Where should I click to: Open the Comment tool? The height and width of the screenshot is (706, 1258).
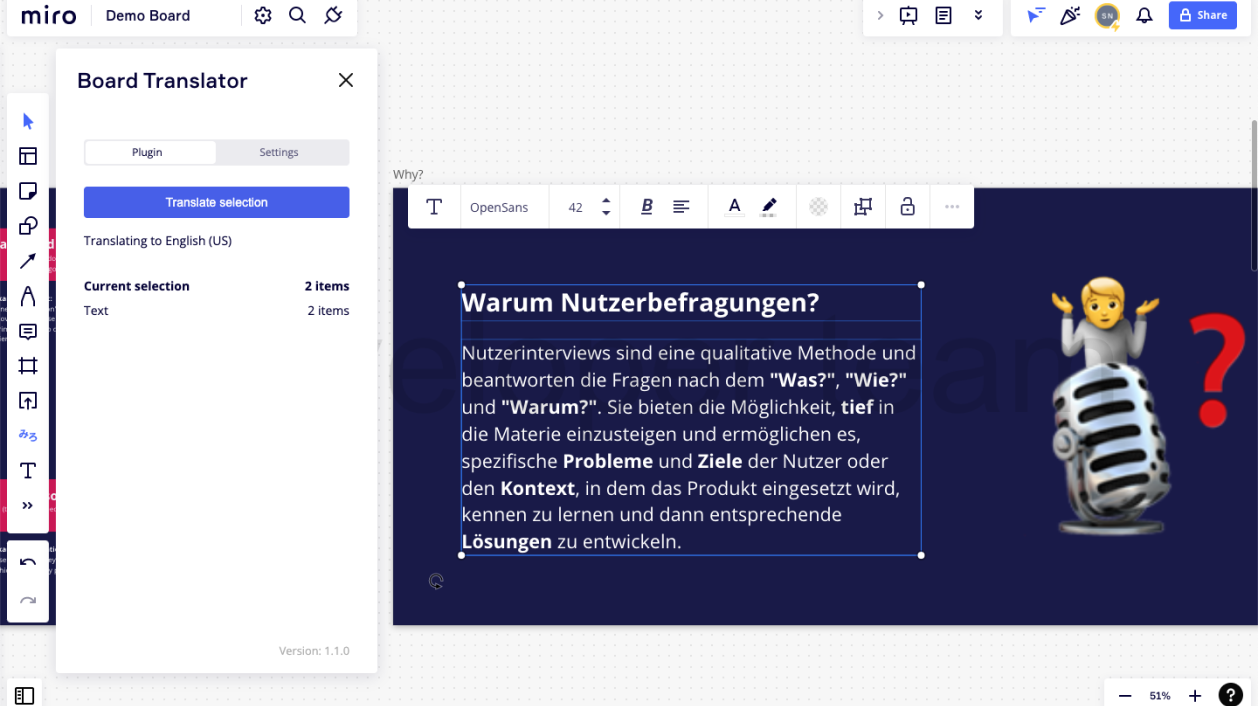[27, 330]
